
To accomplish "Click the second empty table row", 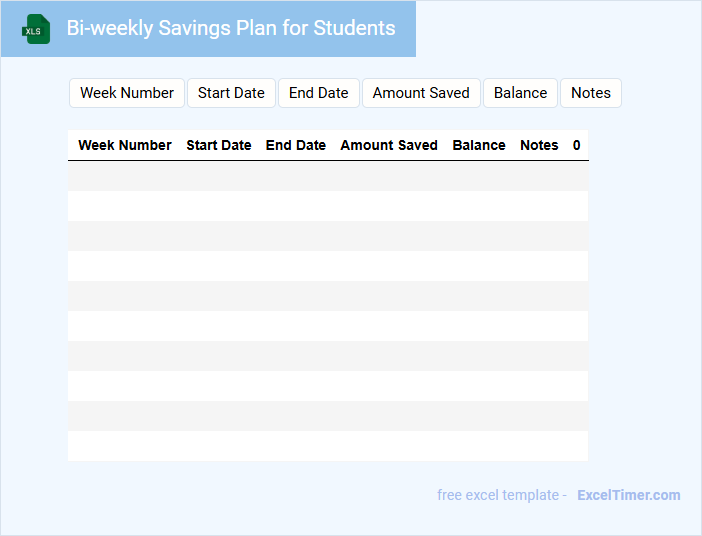I will [328, 206].
